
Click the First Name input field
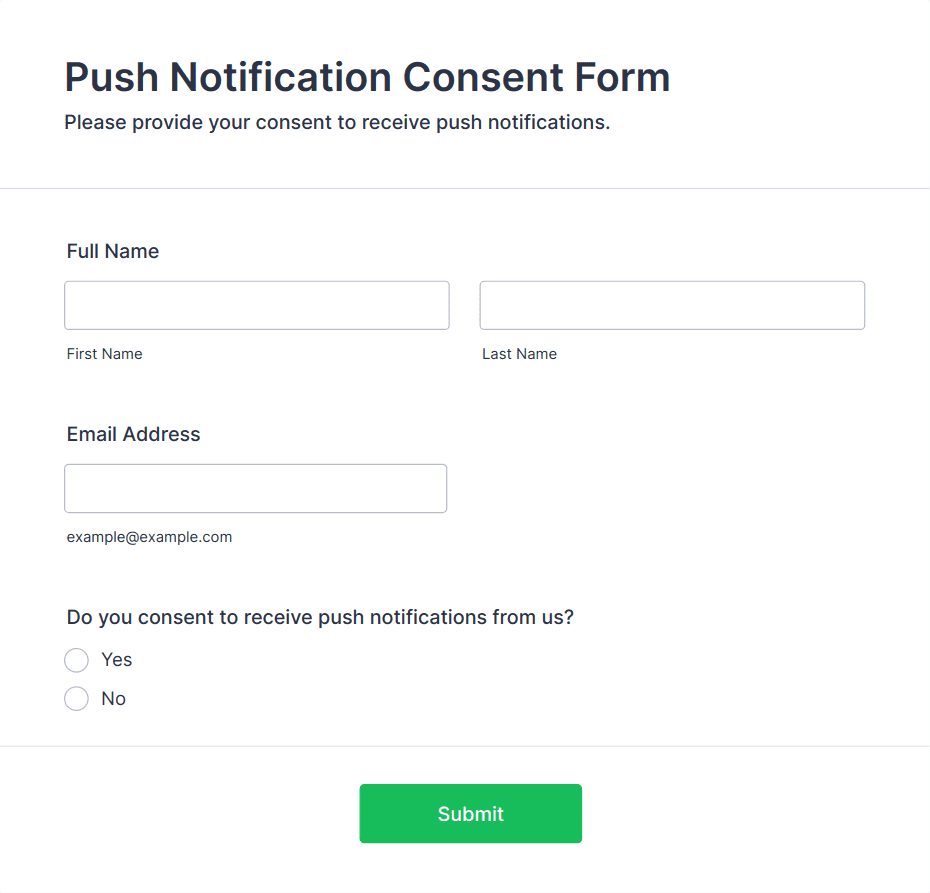(256, 305)
